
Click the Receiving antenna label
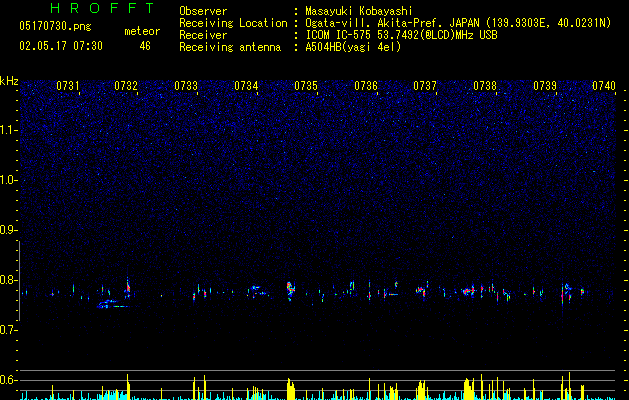pos(230,47)
